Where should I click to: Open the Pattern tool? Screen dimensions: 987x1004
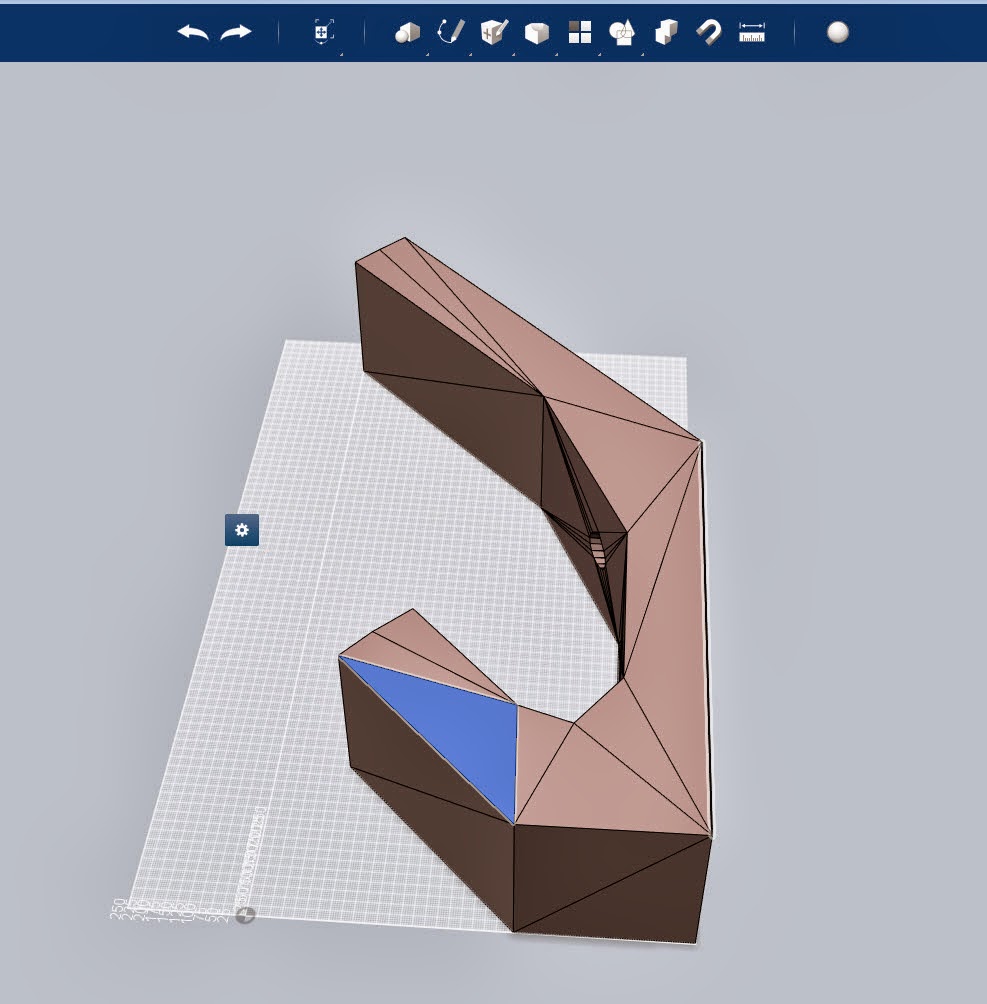pyautogui.click(x=580, y=33)
